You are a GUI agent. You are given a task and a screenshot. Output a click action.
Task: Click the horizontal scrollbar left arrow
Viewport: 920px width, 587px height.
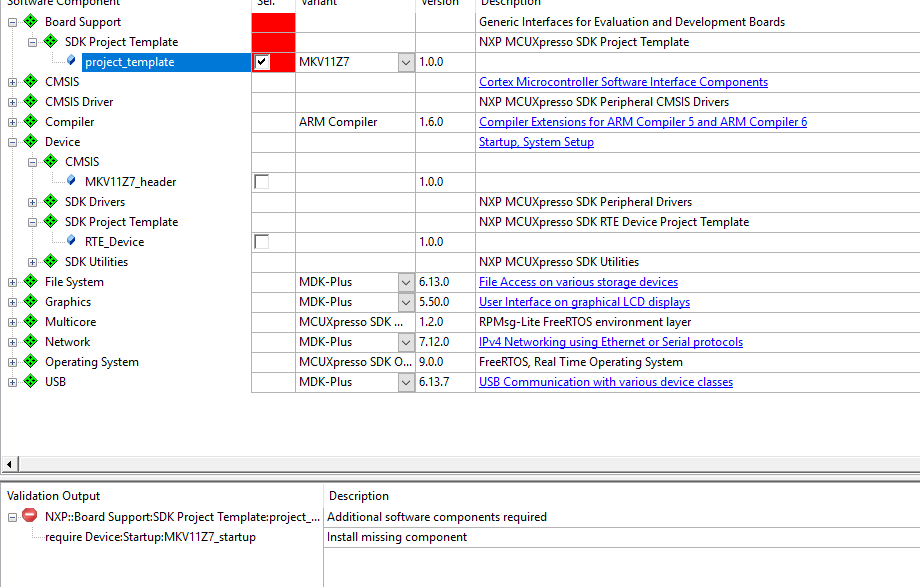(x=9, y=464)
